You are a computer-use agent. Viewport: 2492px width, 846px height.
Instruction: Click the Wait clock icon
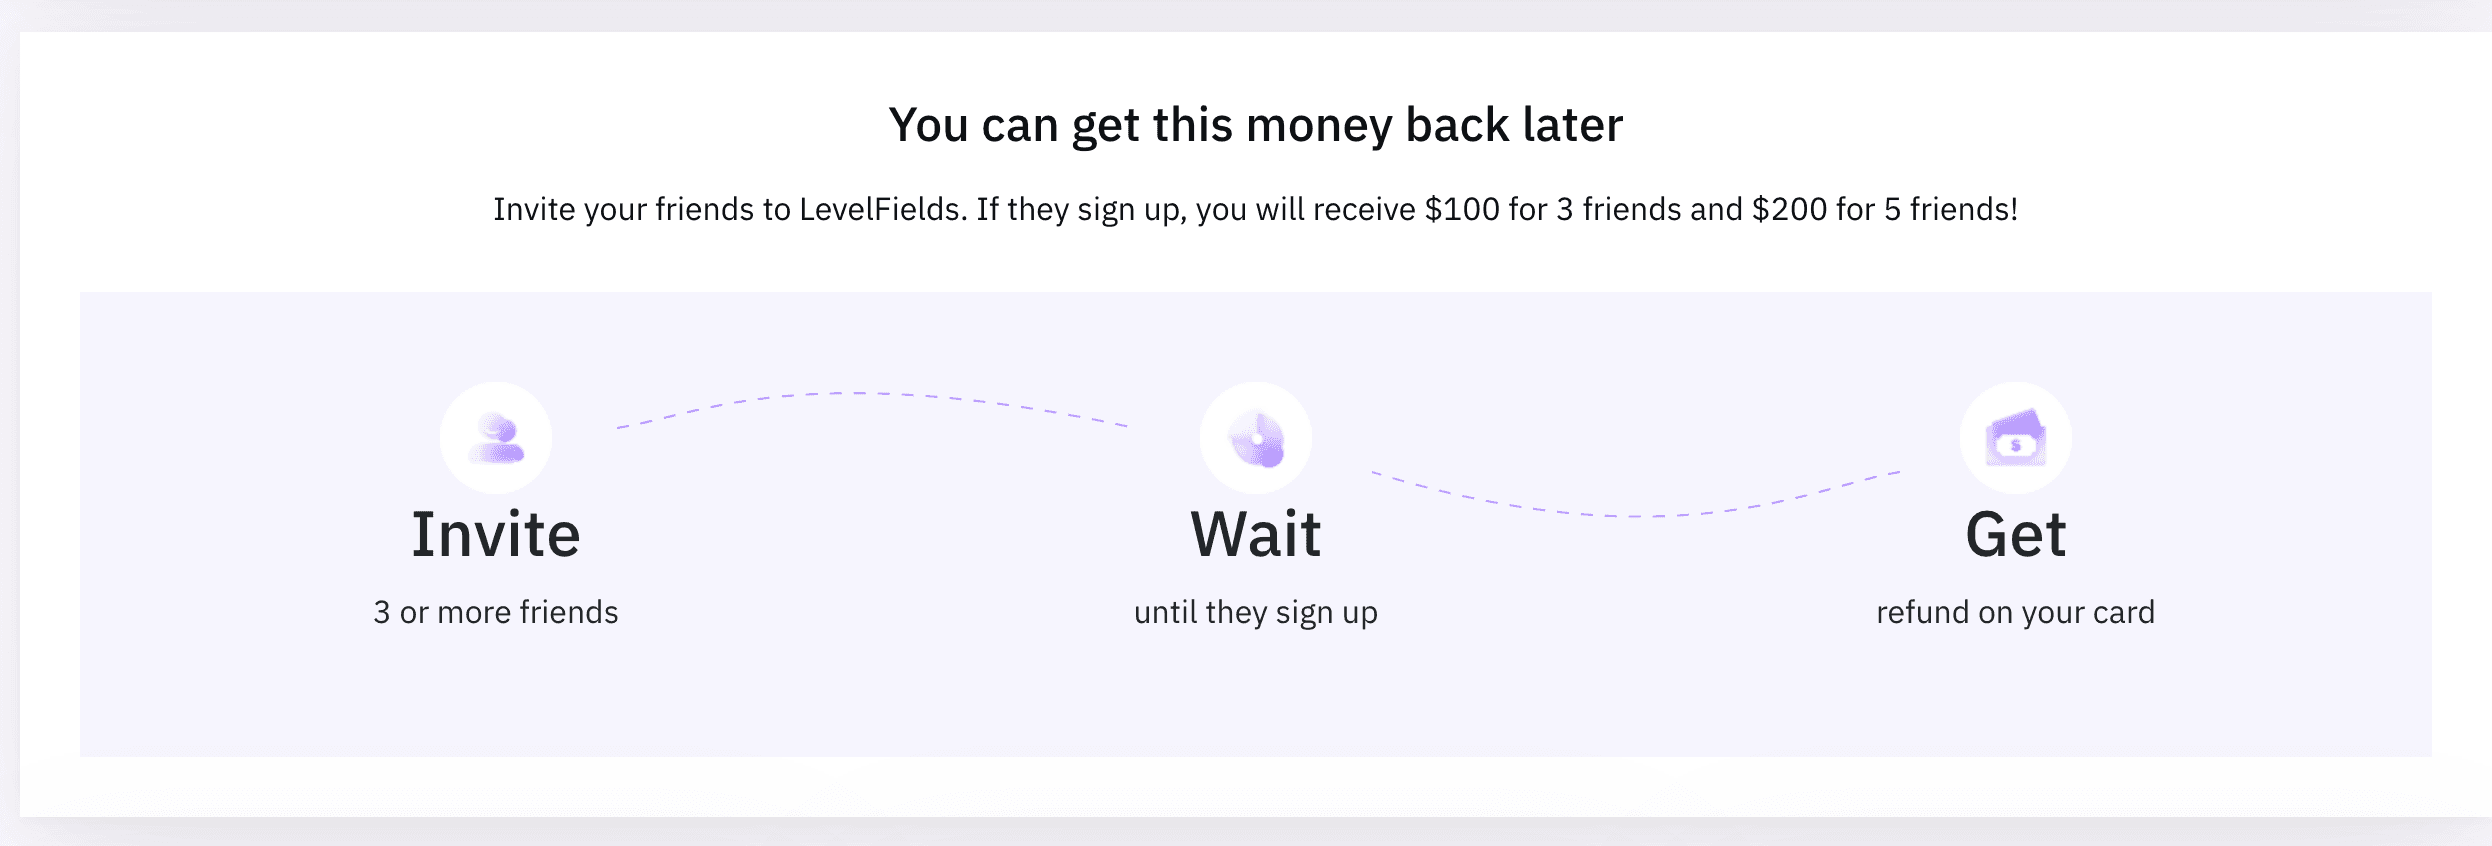1256,438
